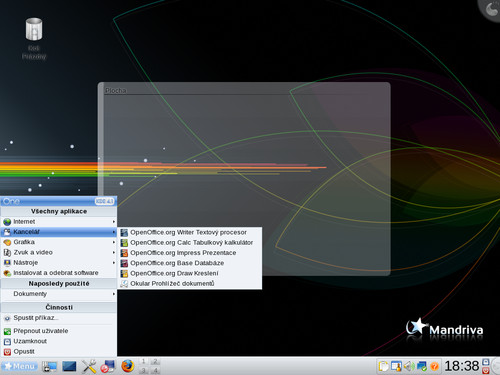Expand the Dokumenty recent submenu
The width and height of the screenshot is (500, 375).
coord(59,294)
